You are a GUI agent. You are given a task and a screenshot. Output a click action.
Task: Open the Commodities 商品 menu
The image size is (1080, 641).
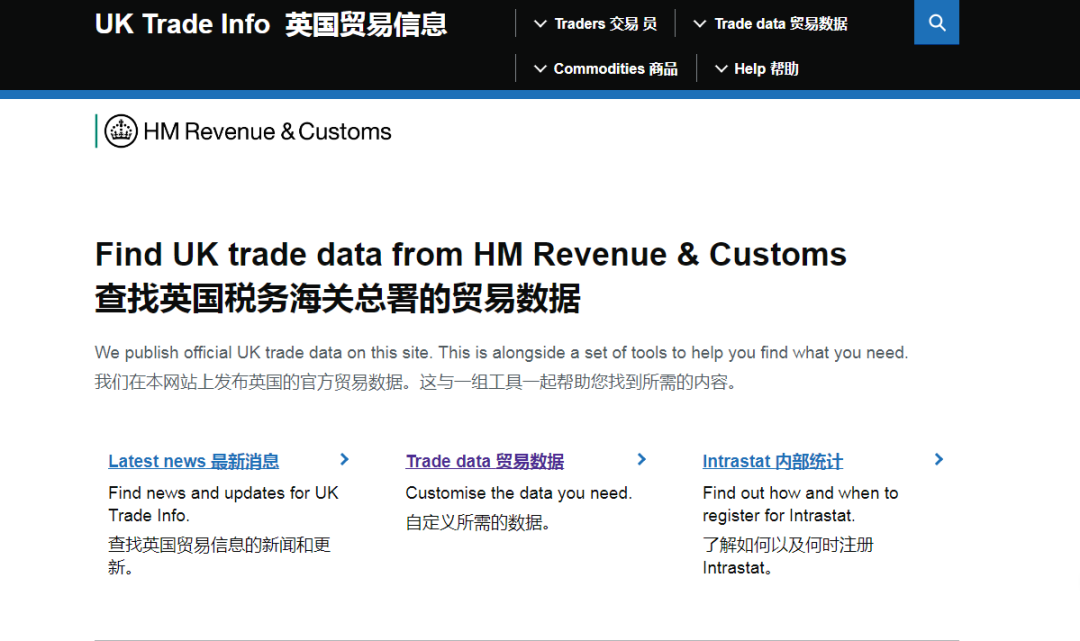[x=616, y=69]
